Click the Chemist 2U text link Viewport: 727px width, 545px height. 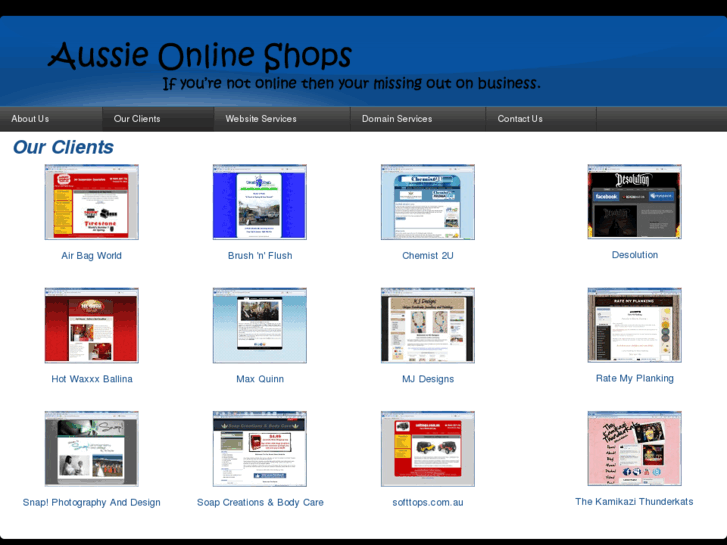point(427,256)
